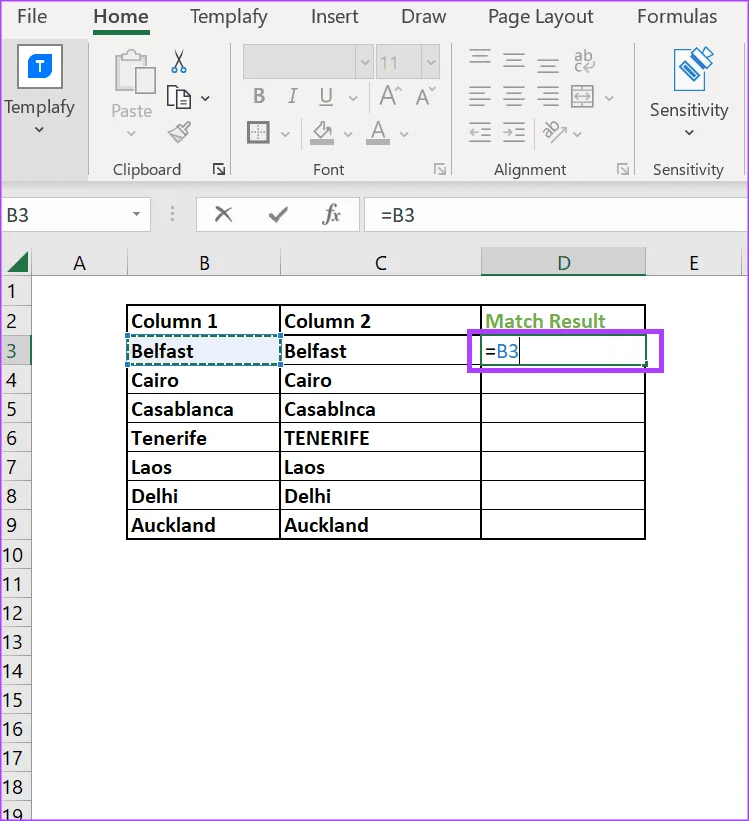Click the Font Color letter A
The image size is (749, 821).
(378, 133)
